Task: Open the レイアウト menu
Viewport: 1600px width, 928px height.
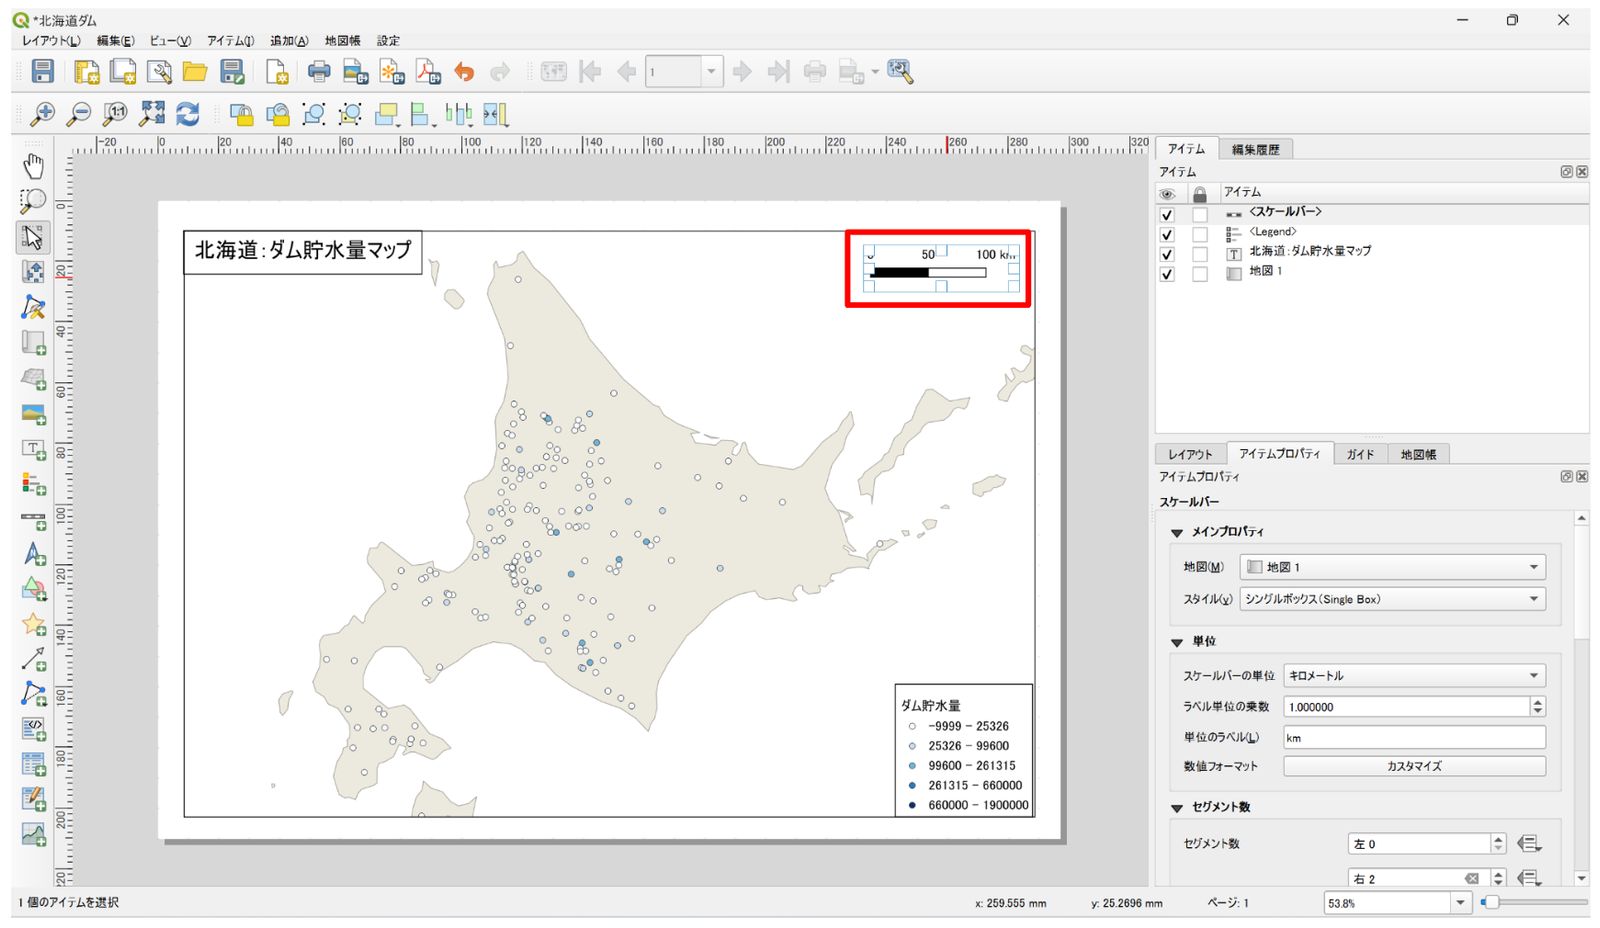Action: (51, 41)
